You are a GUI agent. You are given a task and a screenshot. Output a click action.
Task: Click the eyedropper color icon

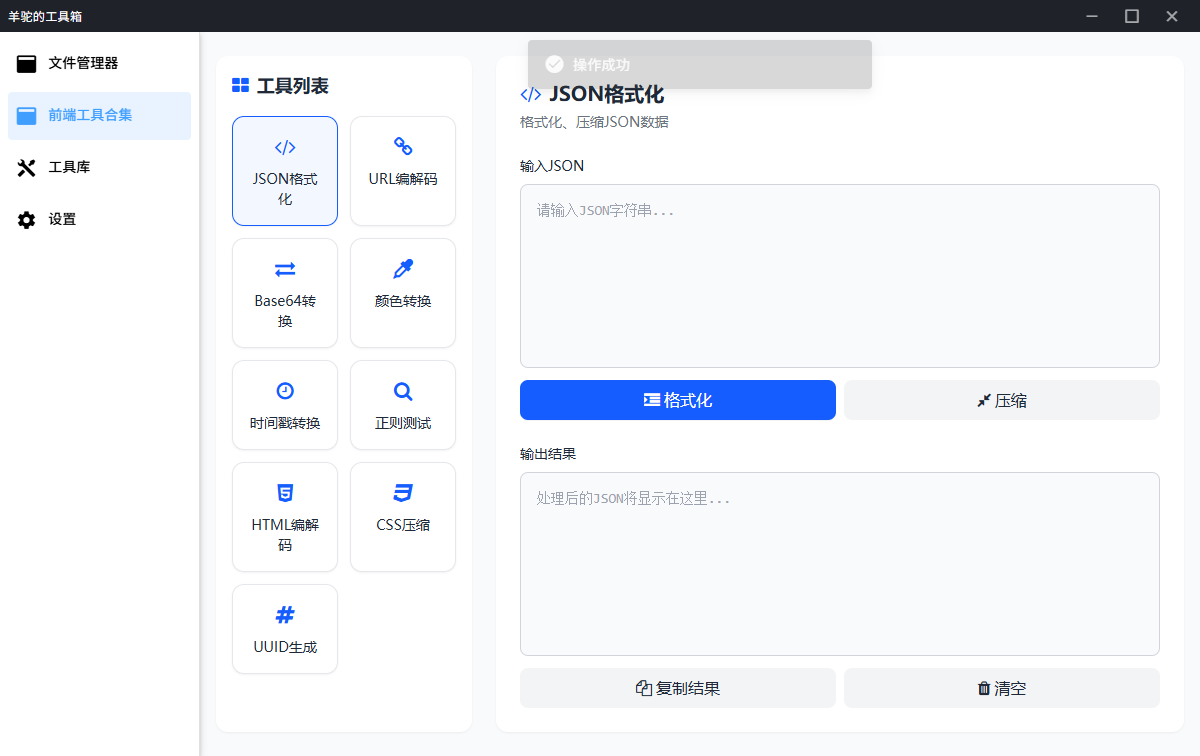click(x=403, y=269)
